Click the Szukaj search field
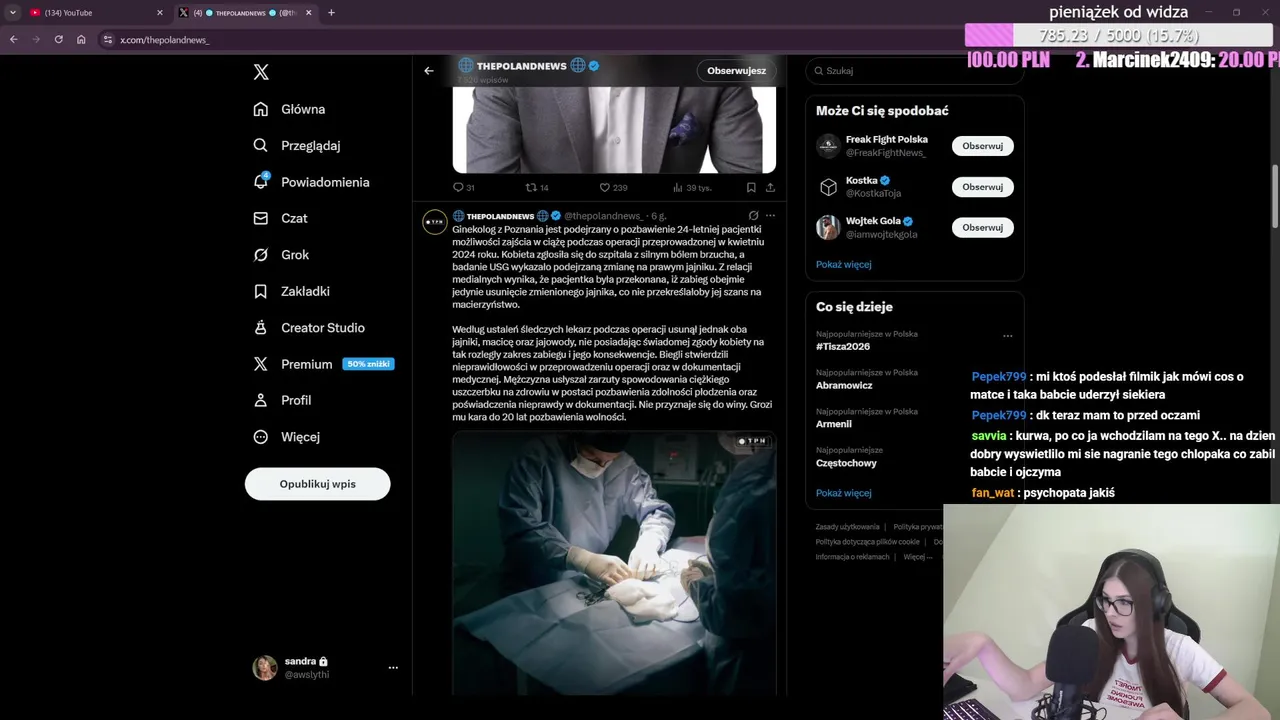 [x=914, y=71]
